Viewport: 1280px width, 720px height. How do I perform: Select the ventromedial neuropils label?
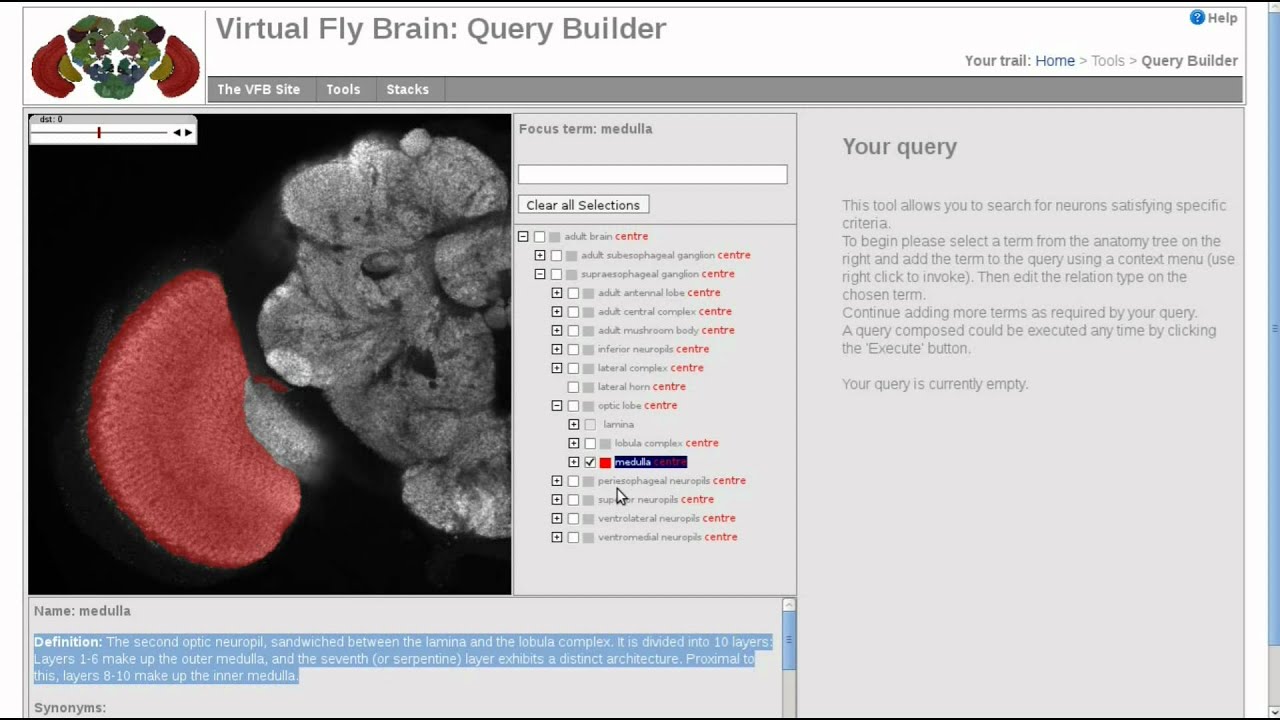point(650,537)
